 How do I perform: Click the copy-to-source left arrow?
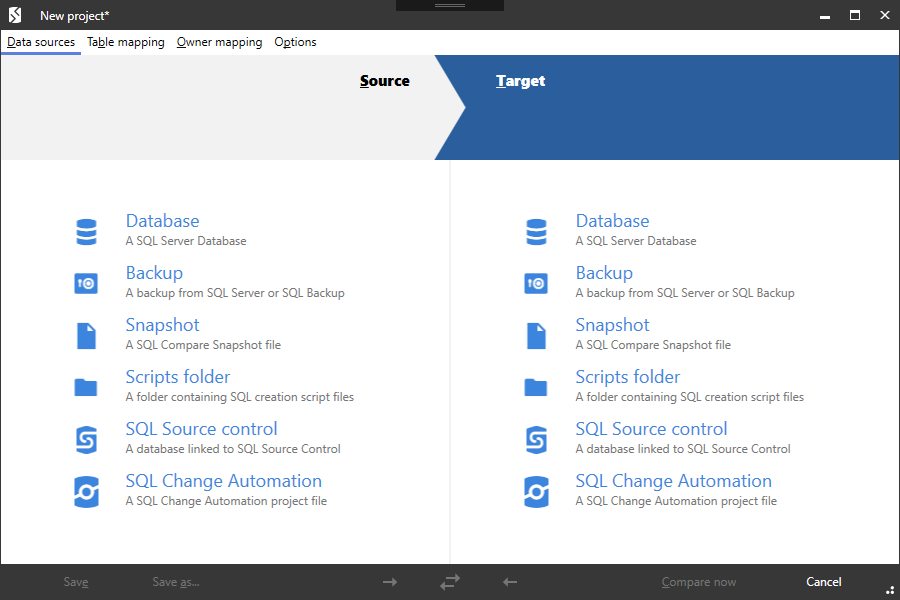tap(510, 582)
